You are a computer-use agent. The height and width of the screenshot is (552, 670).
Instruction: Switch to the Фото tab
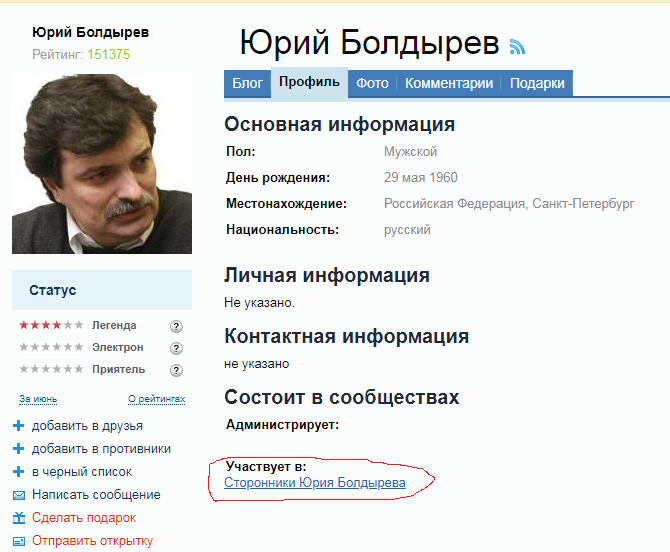(372, 83)
